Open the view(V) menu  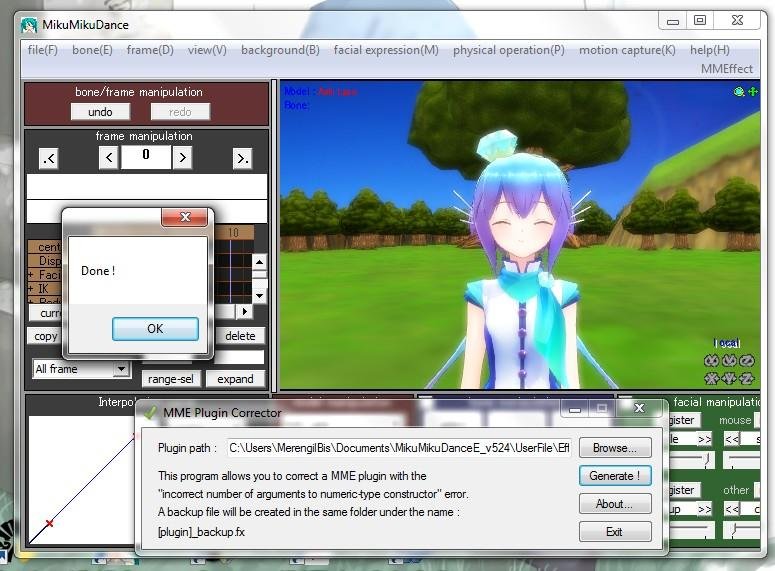207,50
